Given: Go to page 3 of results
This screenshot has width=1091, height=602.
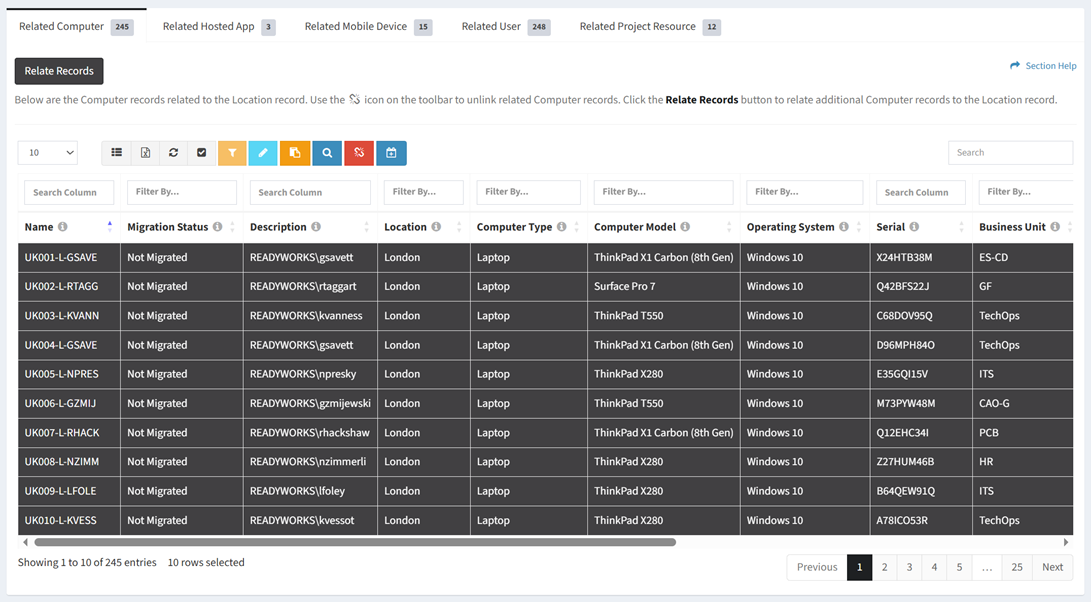Looking at the screenshot, I should click(x=909, y=567).
